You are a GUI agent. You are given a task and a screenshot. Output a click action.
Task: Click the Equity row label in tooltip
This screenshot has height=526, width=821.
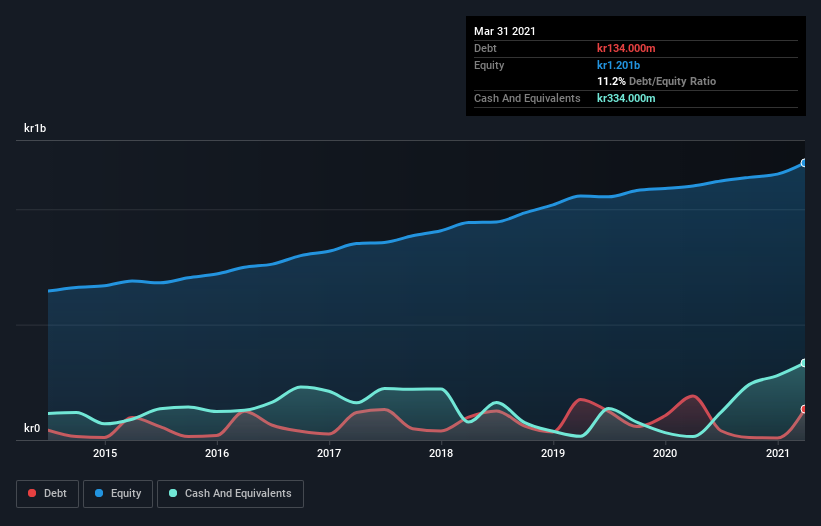pos(489,65)
